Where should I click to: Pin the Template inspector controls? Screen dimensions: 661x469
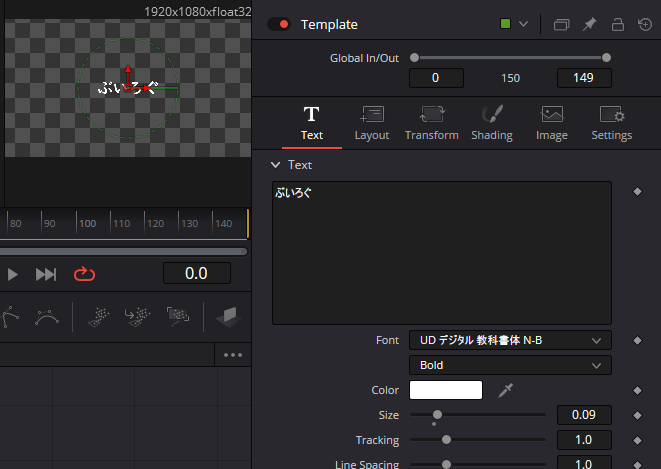click(x=589, y=24)
